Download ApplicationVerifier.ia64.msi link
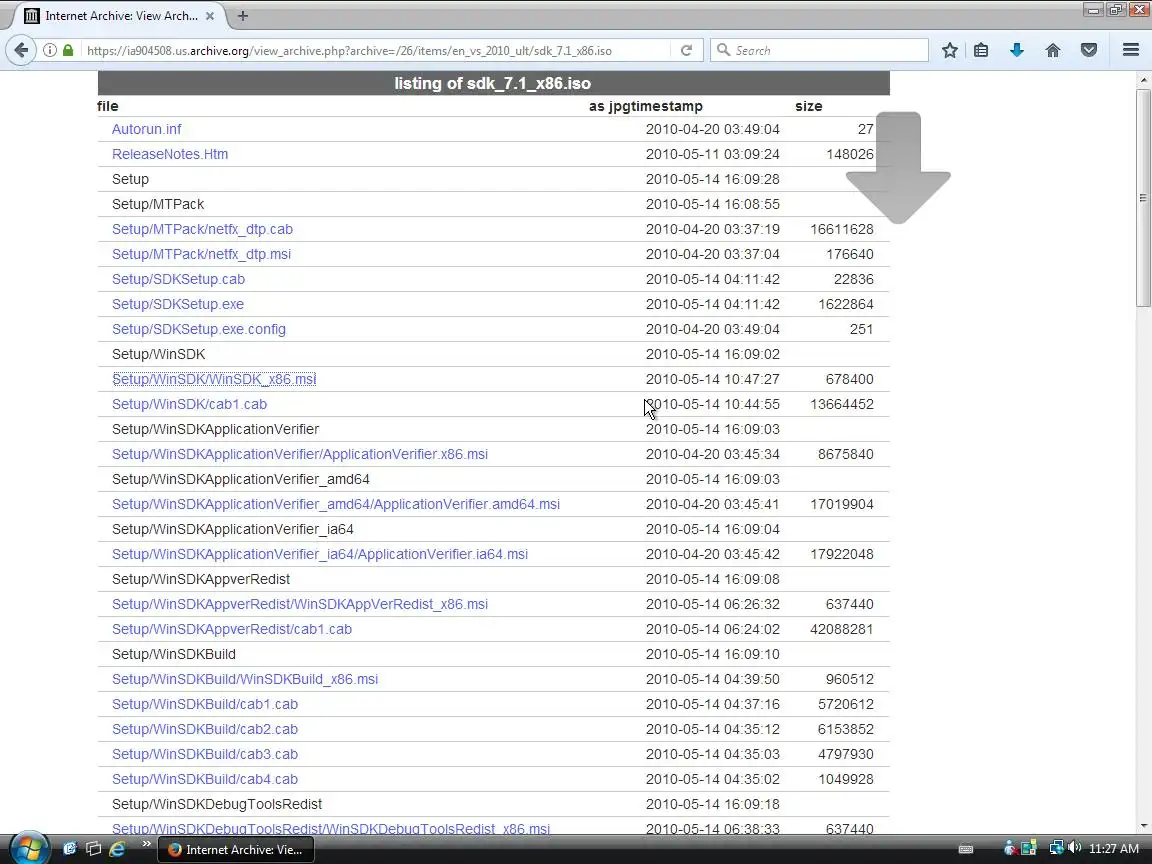Viewport: 1152px width, 864px height. tap(320, 554)
